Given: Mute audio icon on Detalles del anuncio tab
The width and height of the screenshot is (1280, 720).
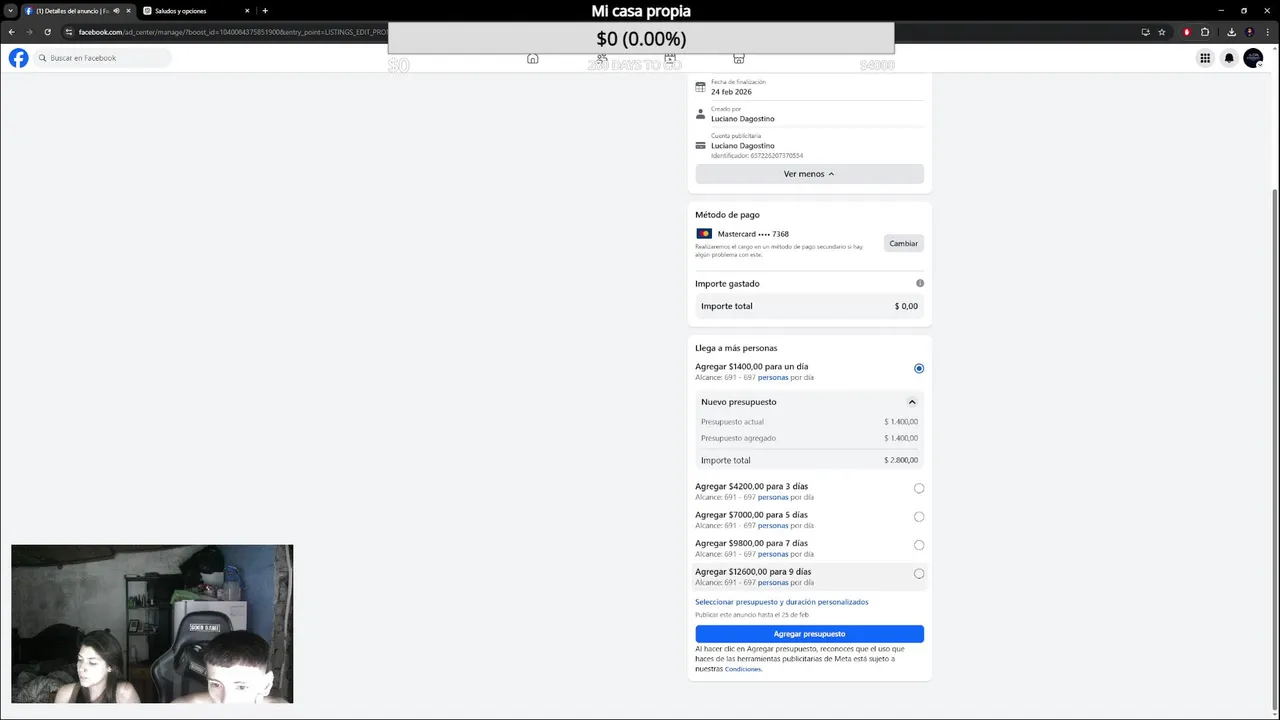Looking at the screenshot, I should (116, 11).
